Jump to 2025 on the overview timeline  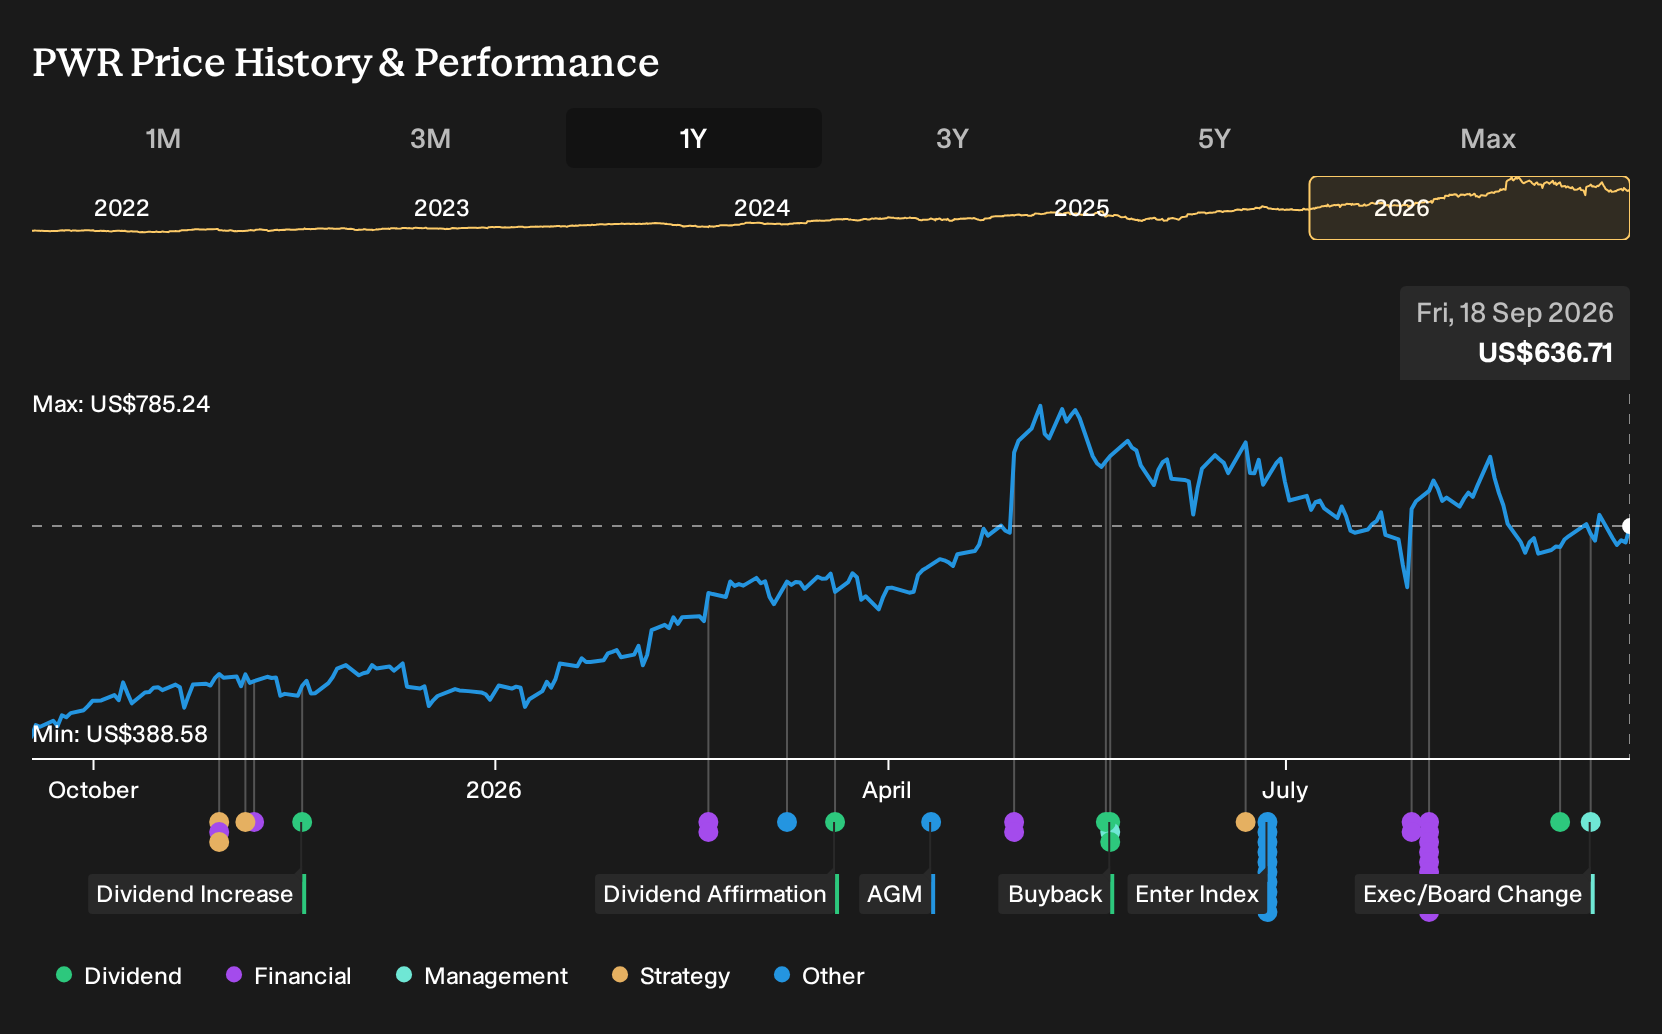coord(1081,208)
